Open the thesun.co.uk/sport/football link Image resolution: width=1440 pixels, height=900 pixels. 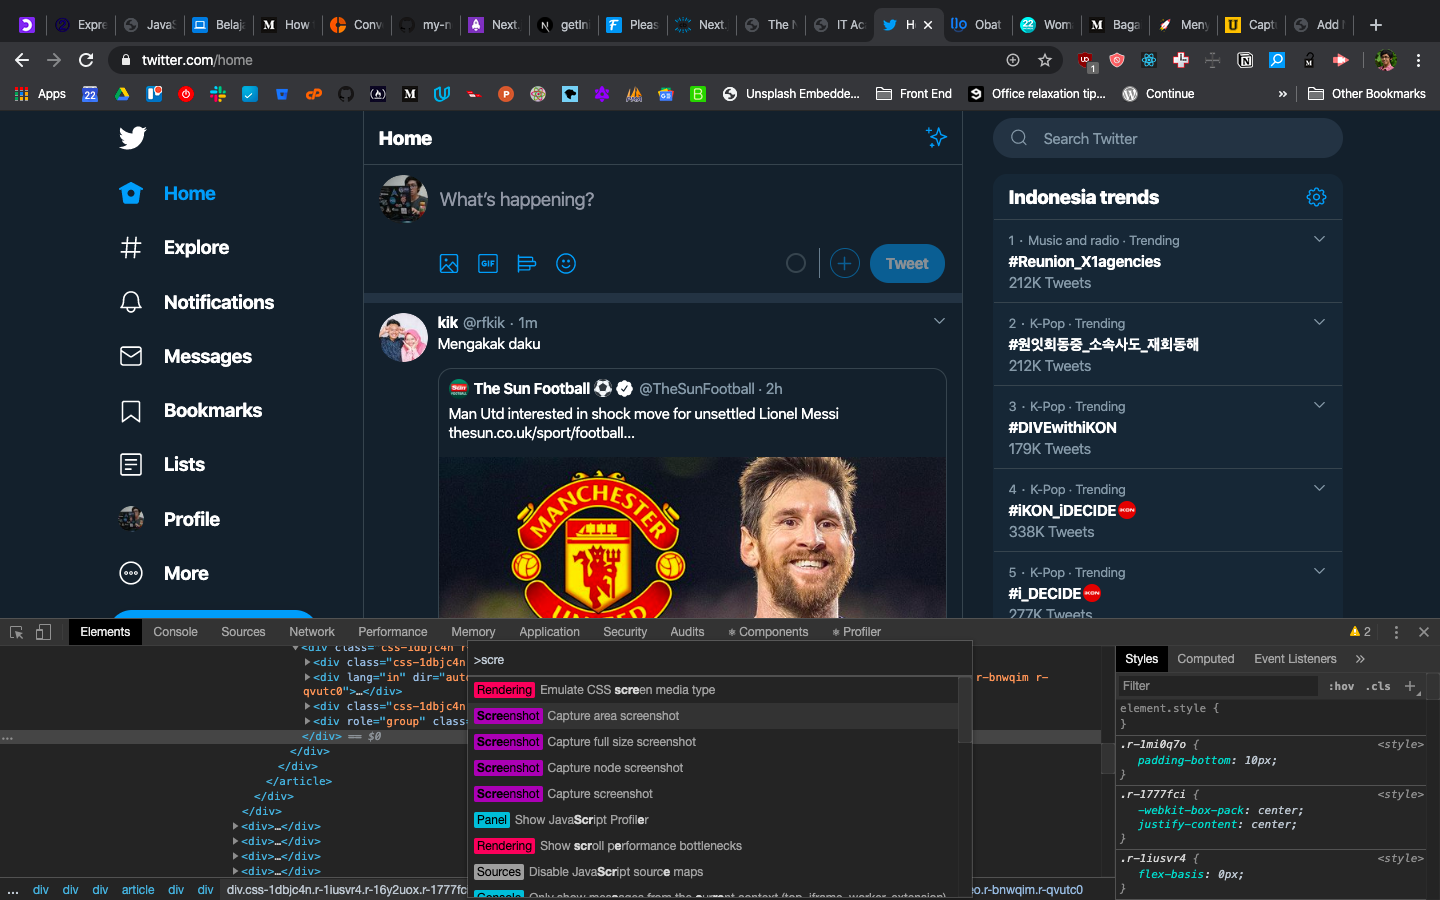(x=542, y=433)
